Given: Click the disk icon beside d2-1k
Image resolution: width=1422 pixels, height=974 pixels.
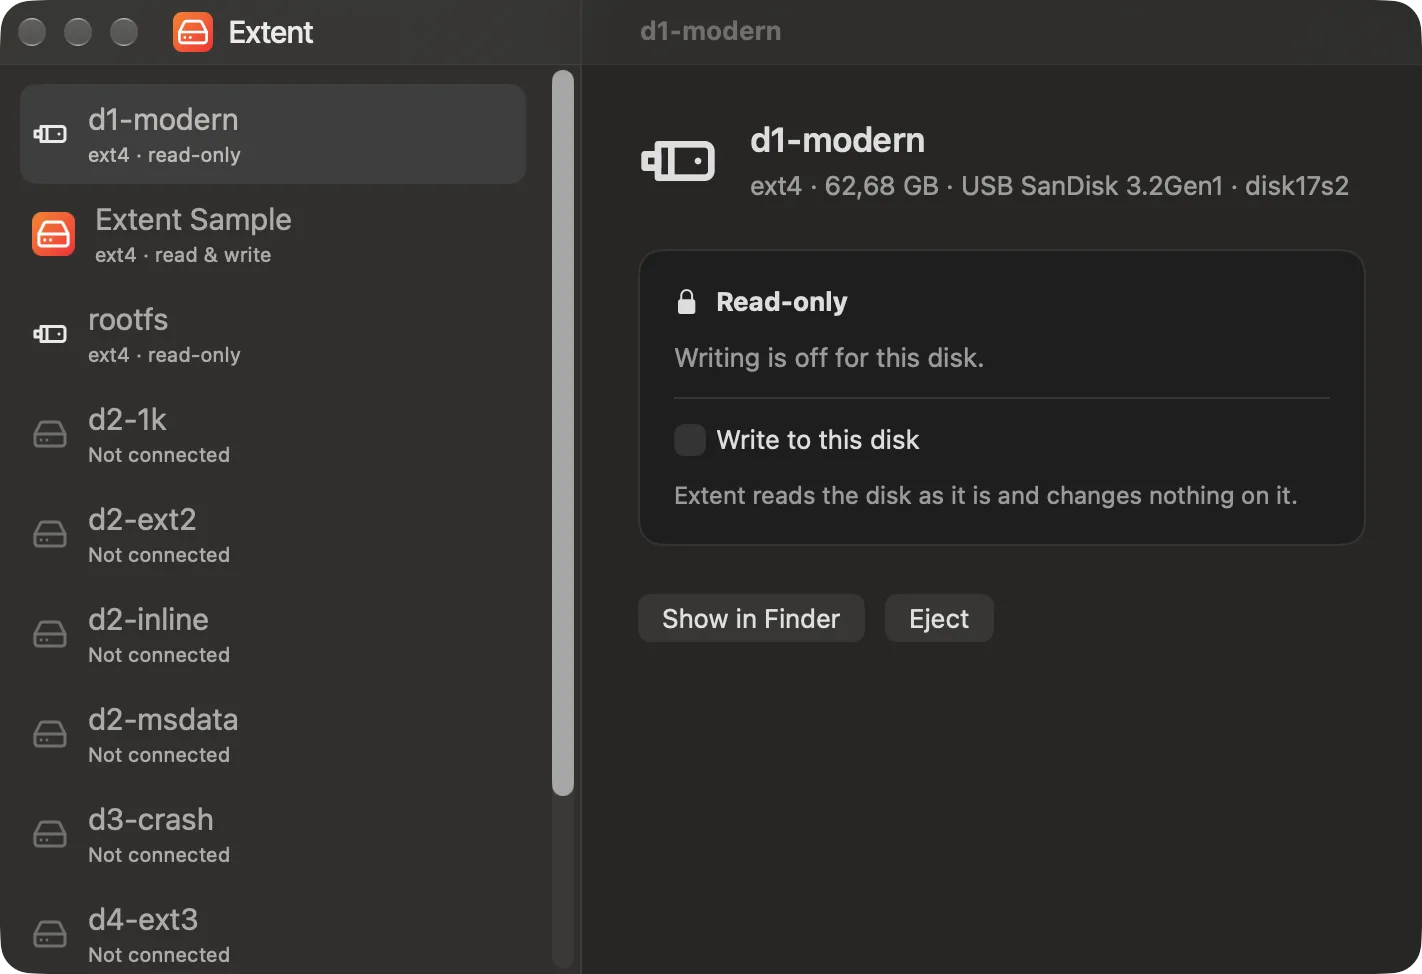Looking at the screenshot, I should [x=50, y=434].
